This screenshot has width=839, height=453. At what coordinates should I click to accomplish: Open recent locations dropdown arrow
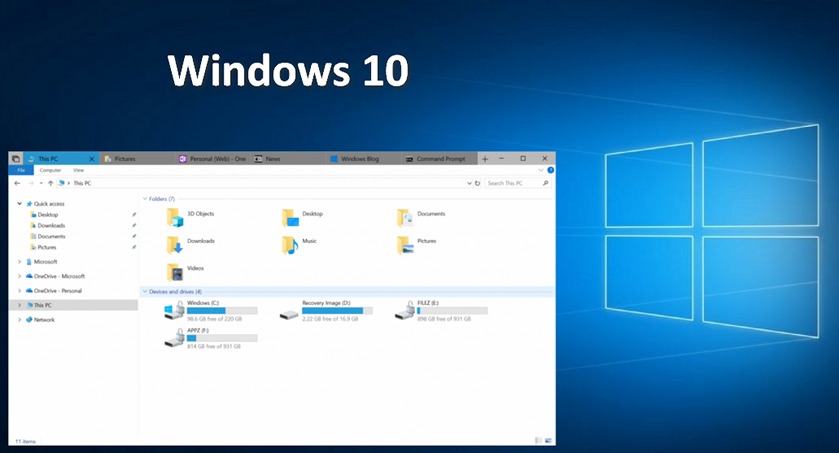[41, 183]
